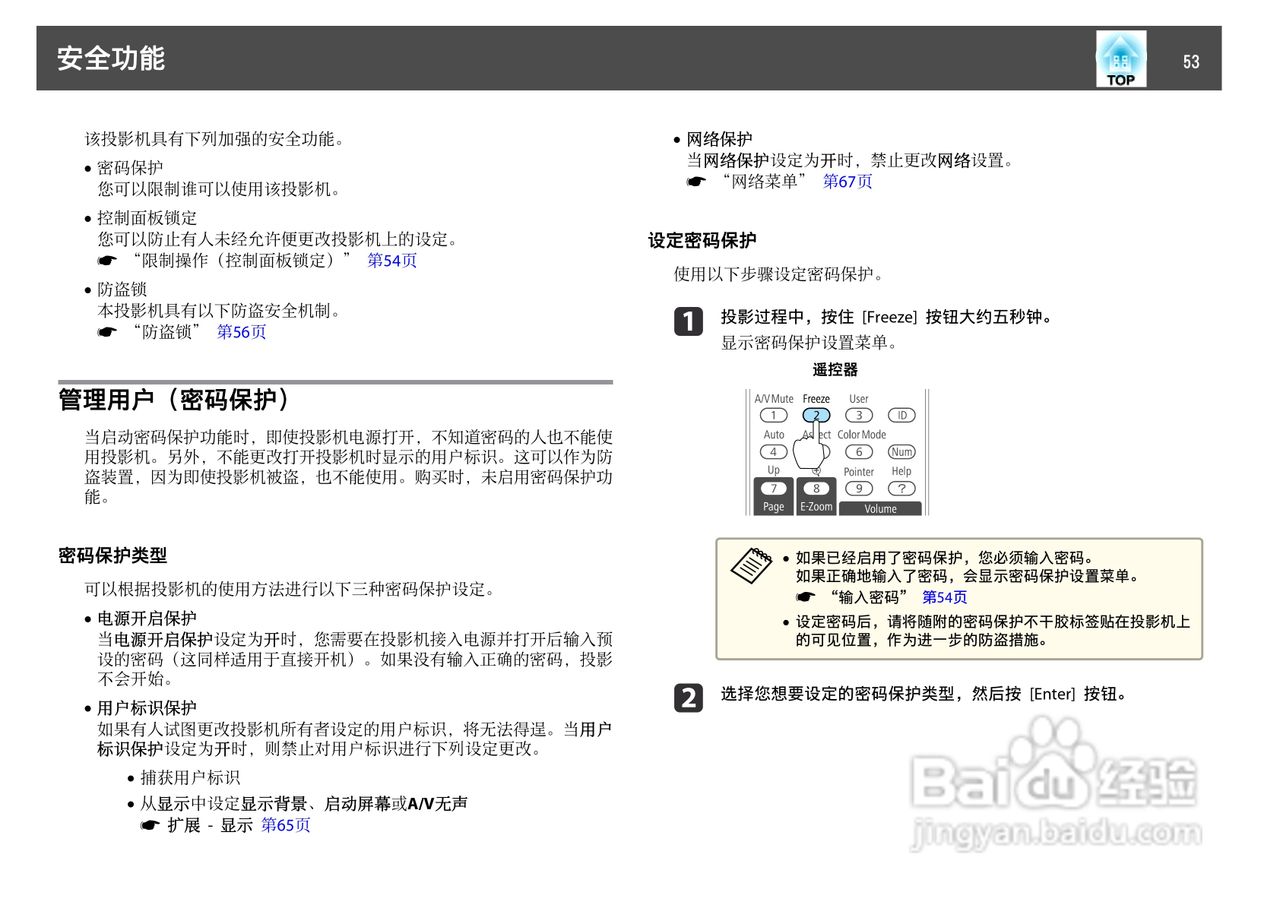Click the Help question mark button on the remote
Viewport: 1280px width, 905px height.
(903, 487)
